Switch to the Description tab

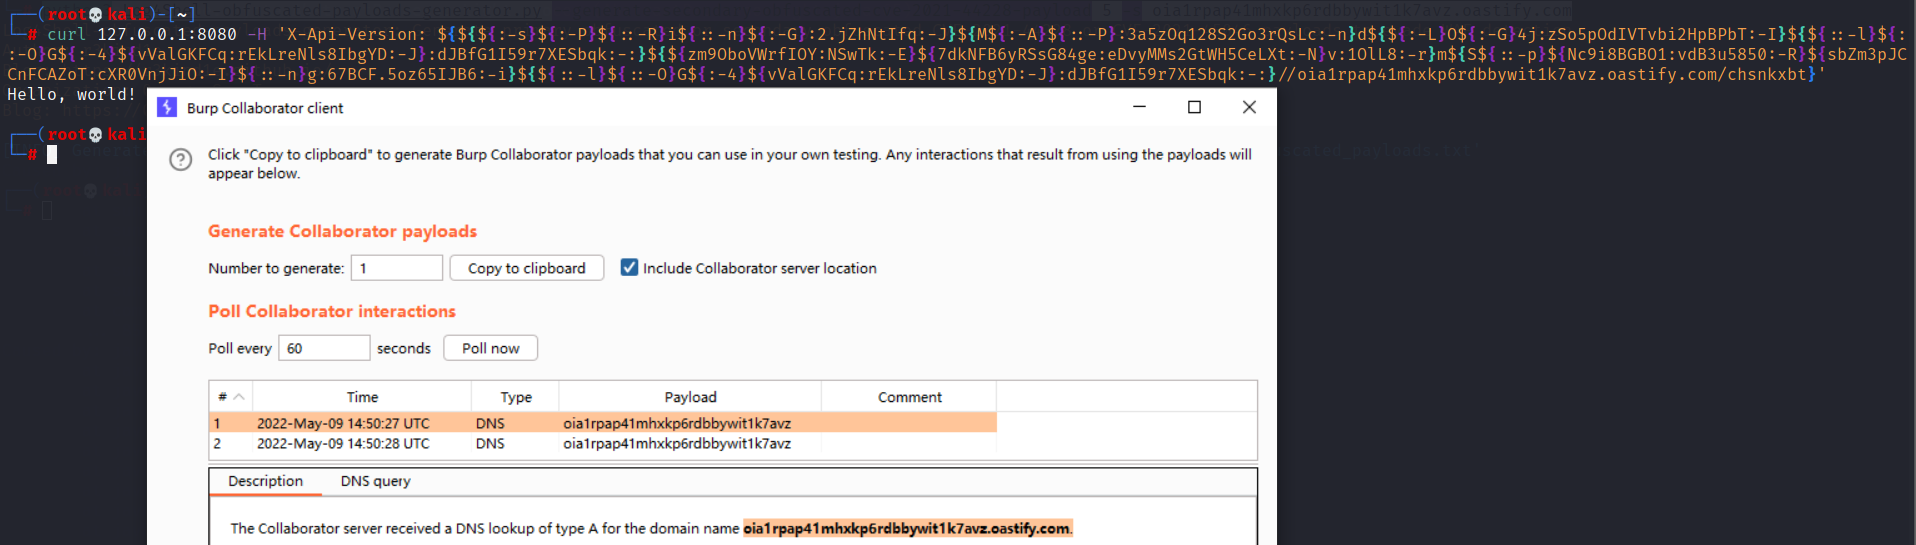[265, 481]
